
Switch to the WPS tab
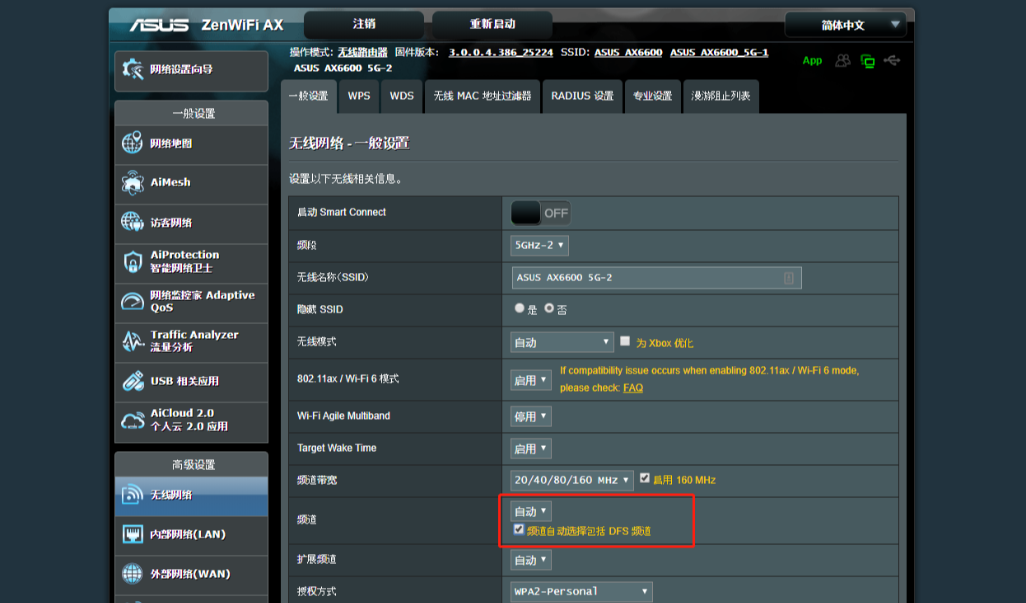coord(359,96)
